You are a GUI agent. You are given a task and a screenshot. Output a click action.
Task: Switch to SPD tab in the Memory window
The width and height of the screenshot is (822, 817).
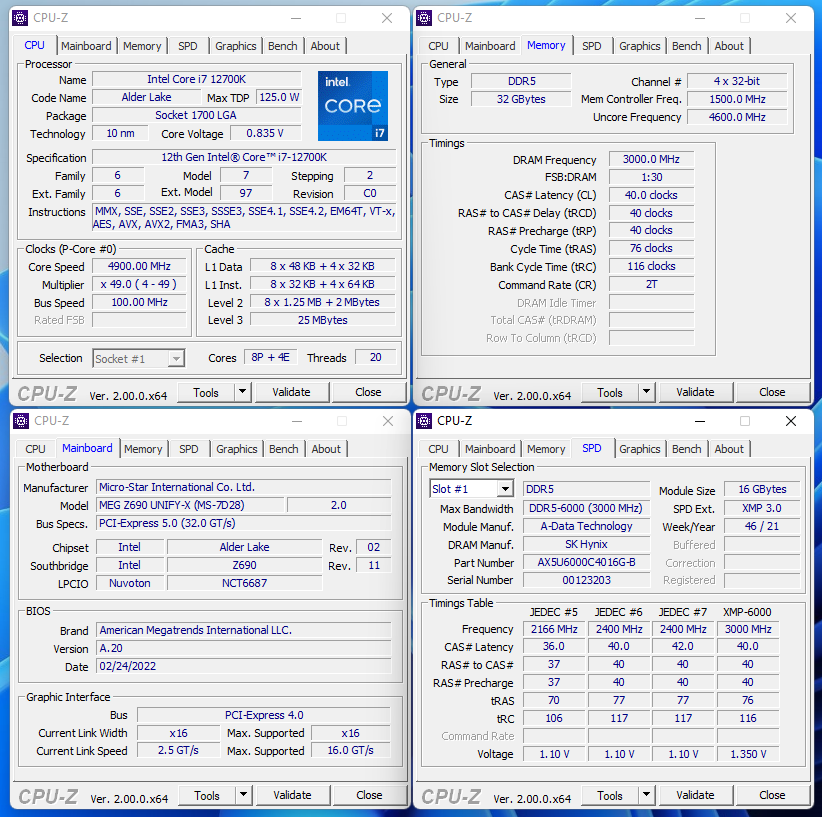coord(591,46)
